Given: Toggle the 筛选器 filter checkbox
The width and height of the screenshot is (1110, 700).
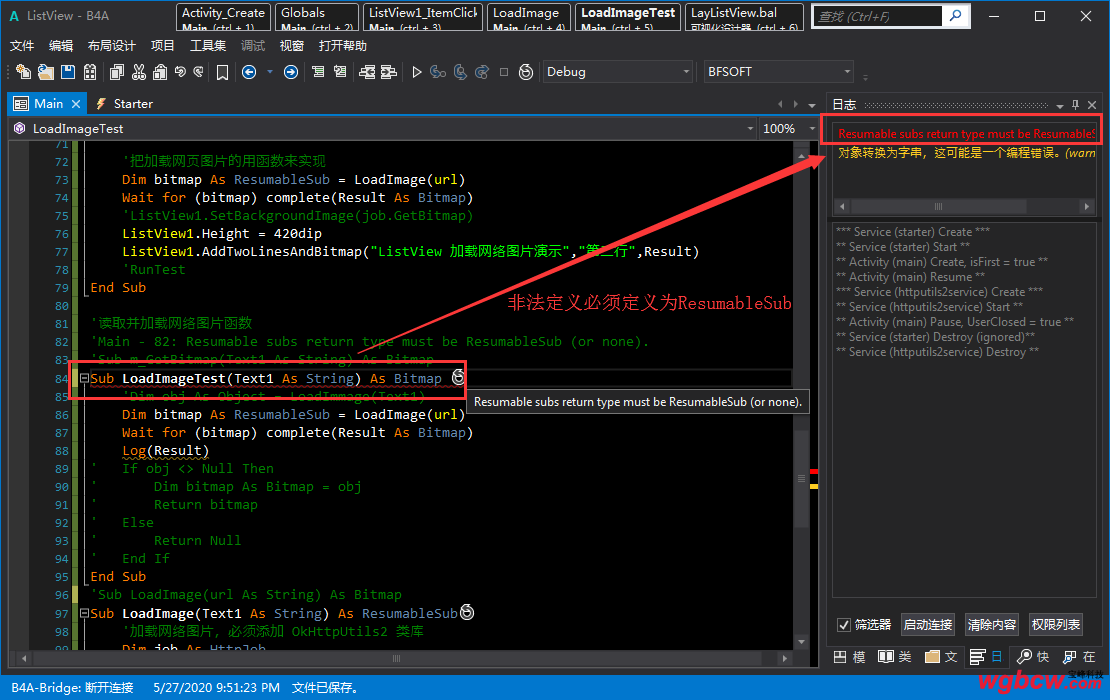Looking at the screenshot, I should click(x=843, y=624).
